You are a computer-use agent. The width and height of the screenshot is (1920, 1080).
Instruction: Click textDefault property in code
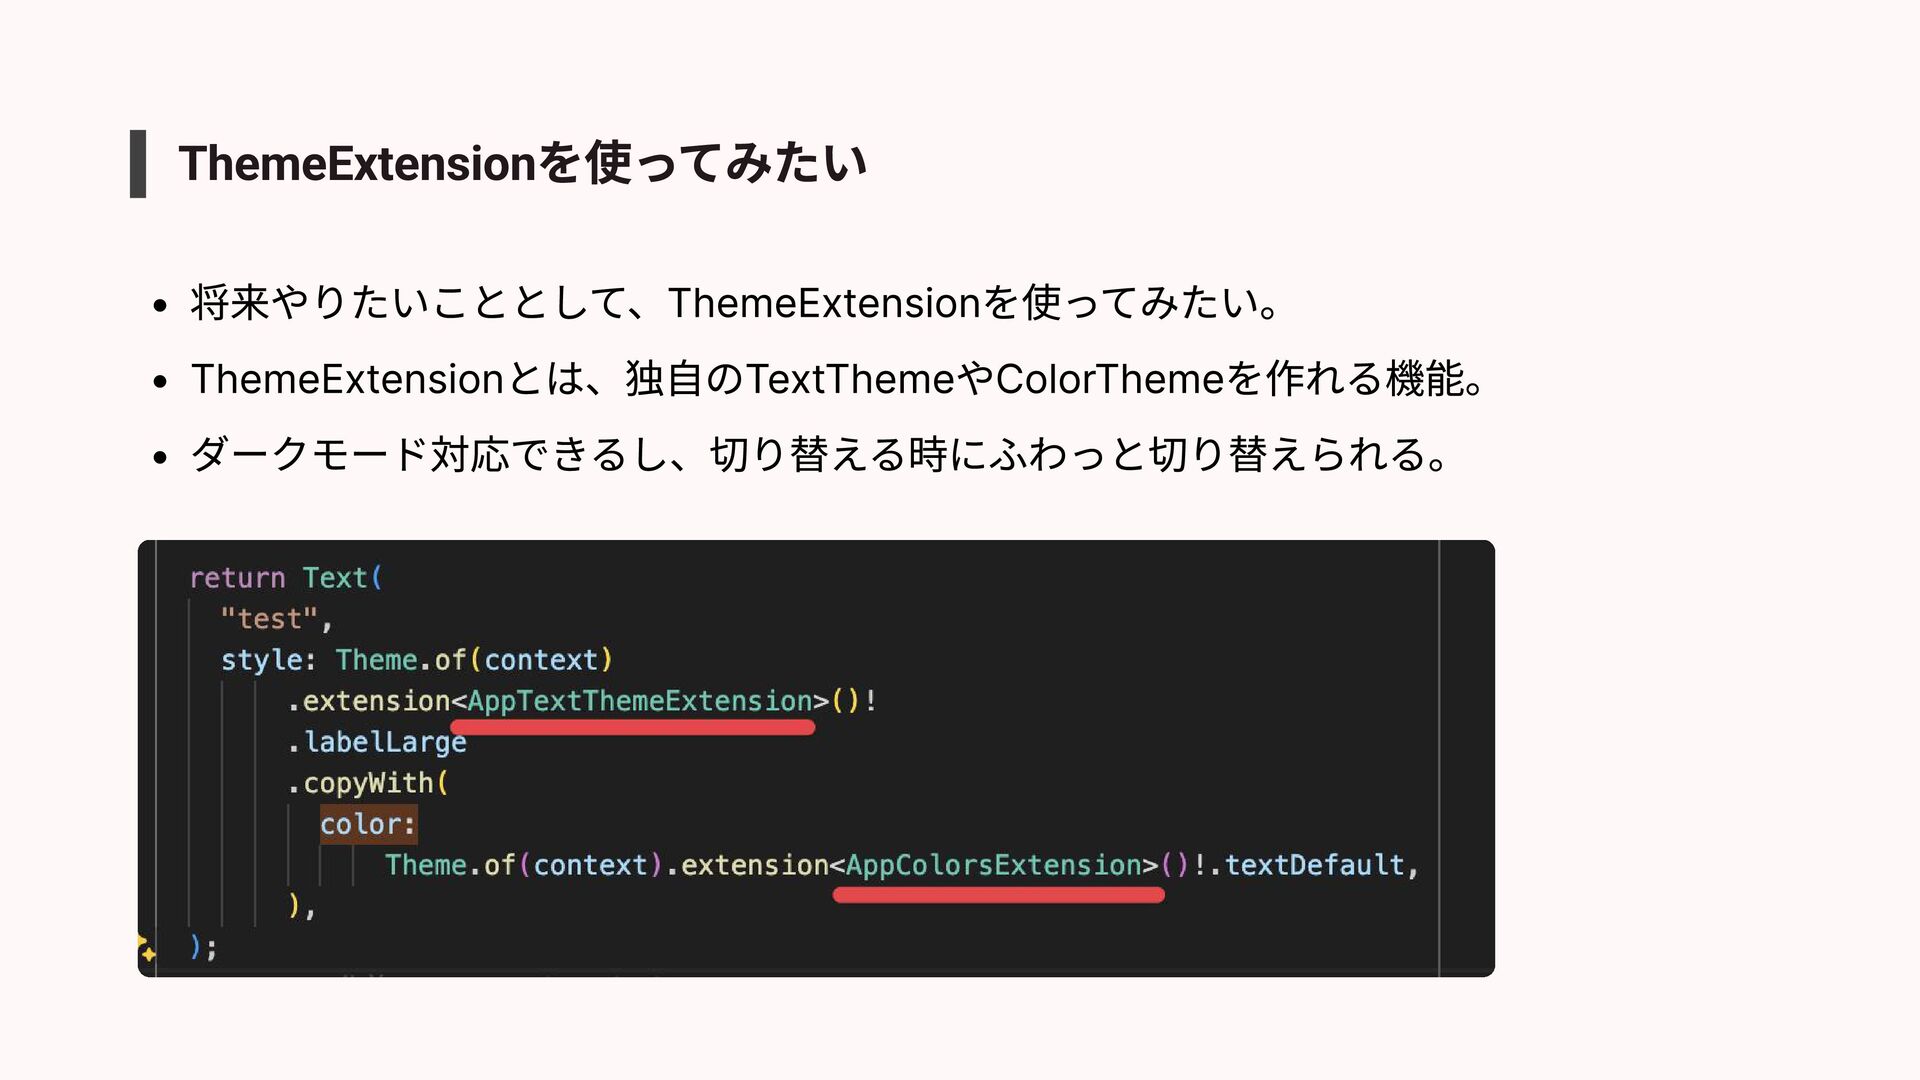tap(1314, 865)
